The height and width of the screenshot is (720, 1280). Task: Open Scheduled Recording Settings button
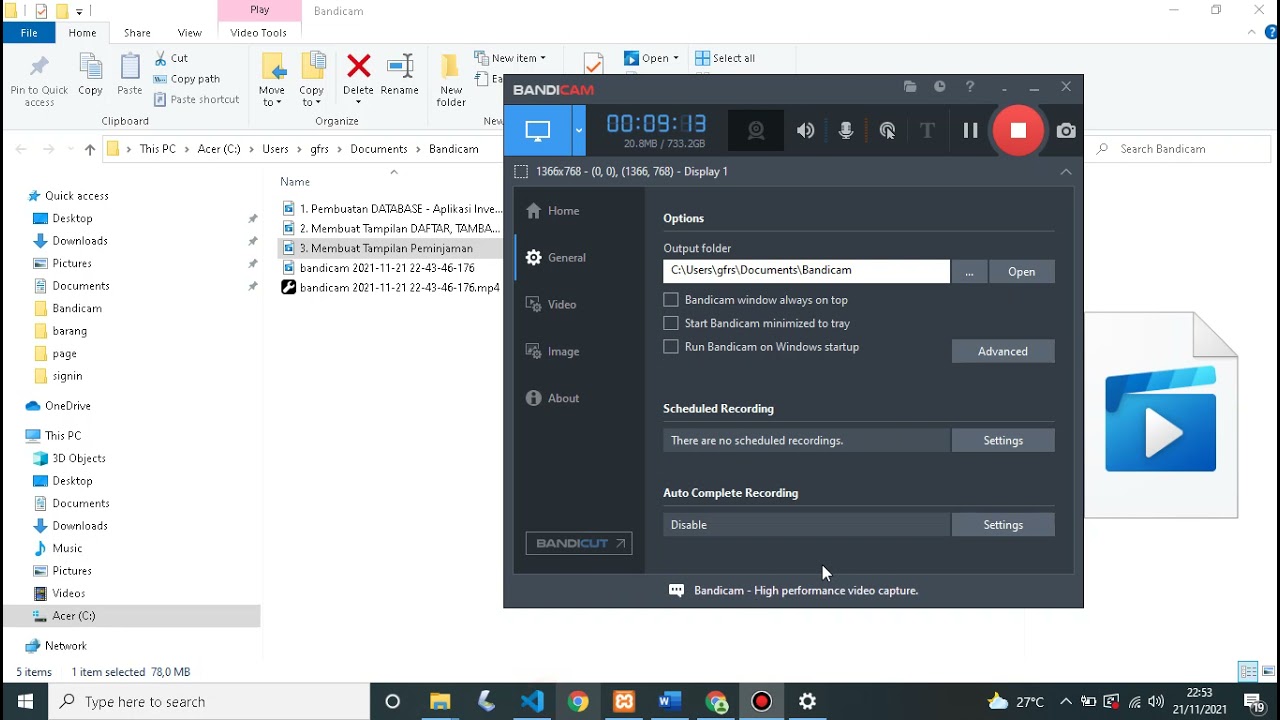click(1003, 440)
